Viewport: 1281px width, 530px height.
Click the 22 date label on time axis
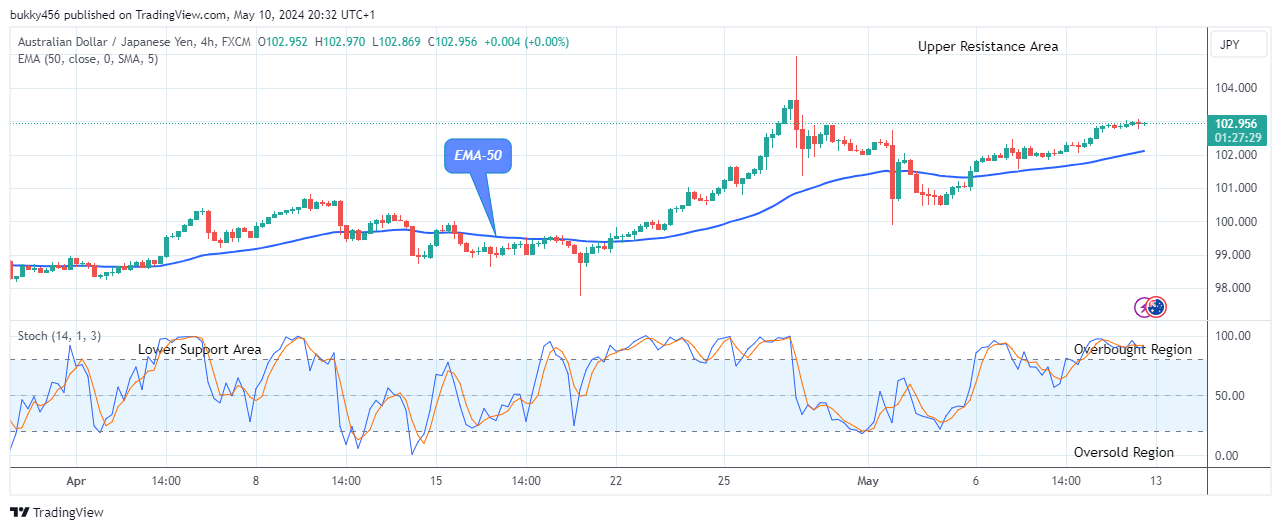[616, 481]
